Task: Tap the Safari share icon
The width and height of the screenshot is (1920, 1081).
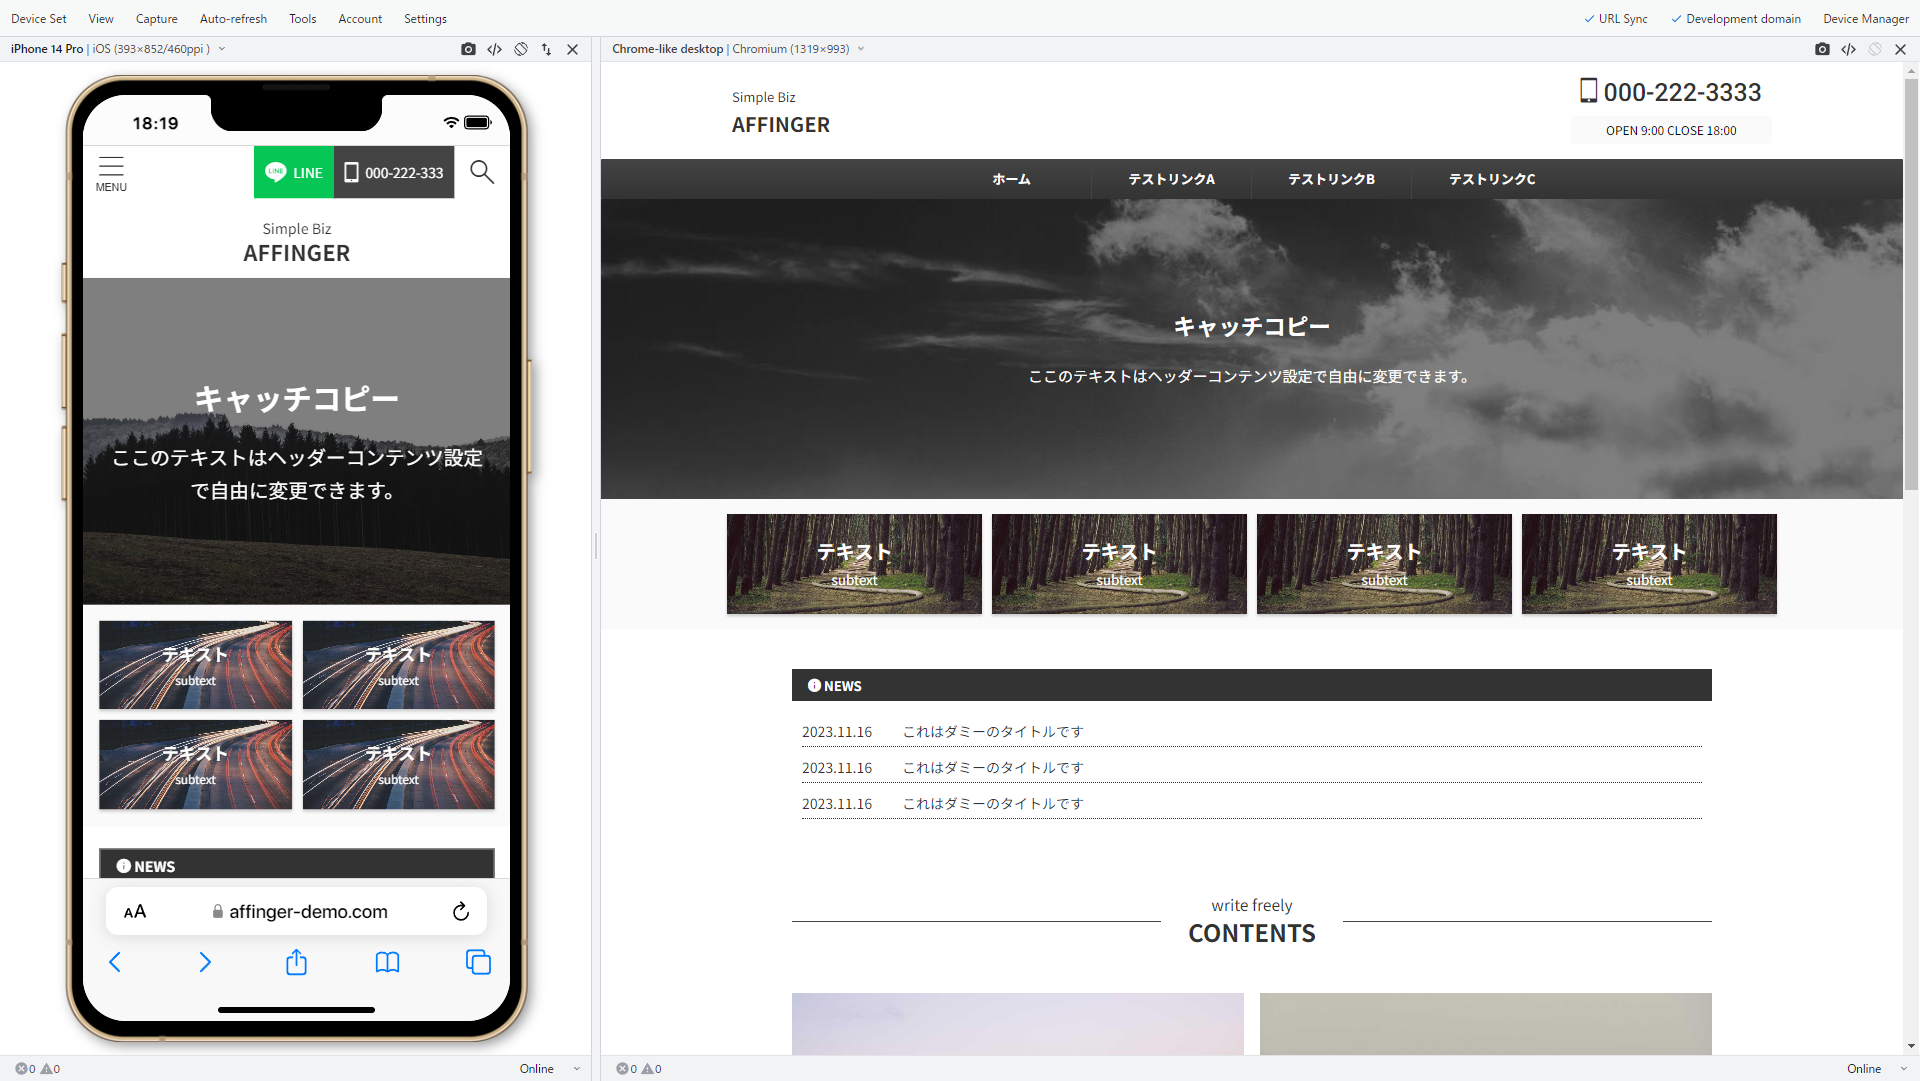Action: click(296, 962)
